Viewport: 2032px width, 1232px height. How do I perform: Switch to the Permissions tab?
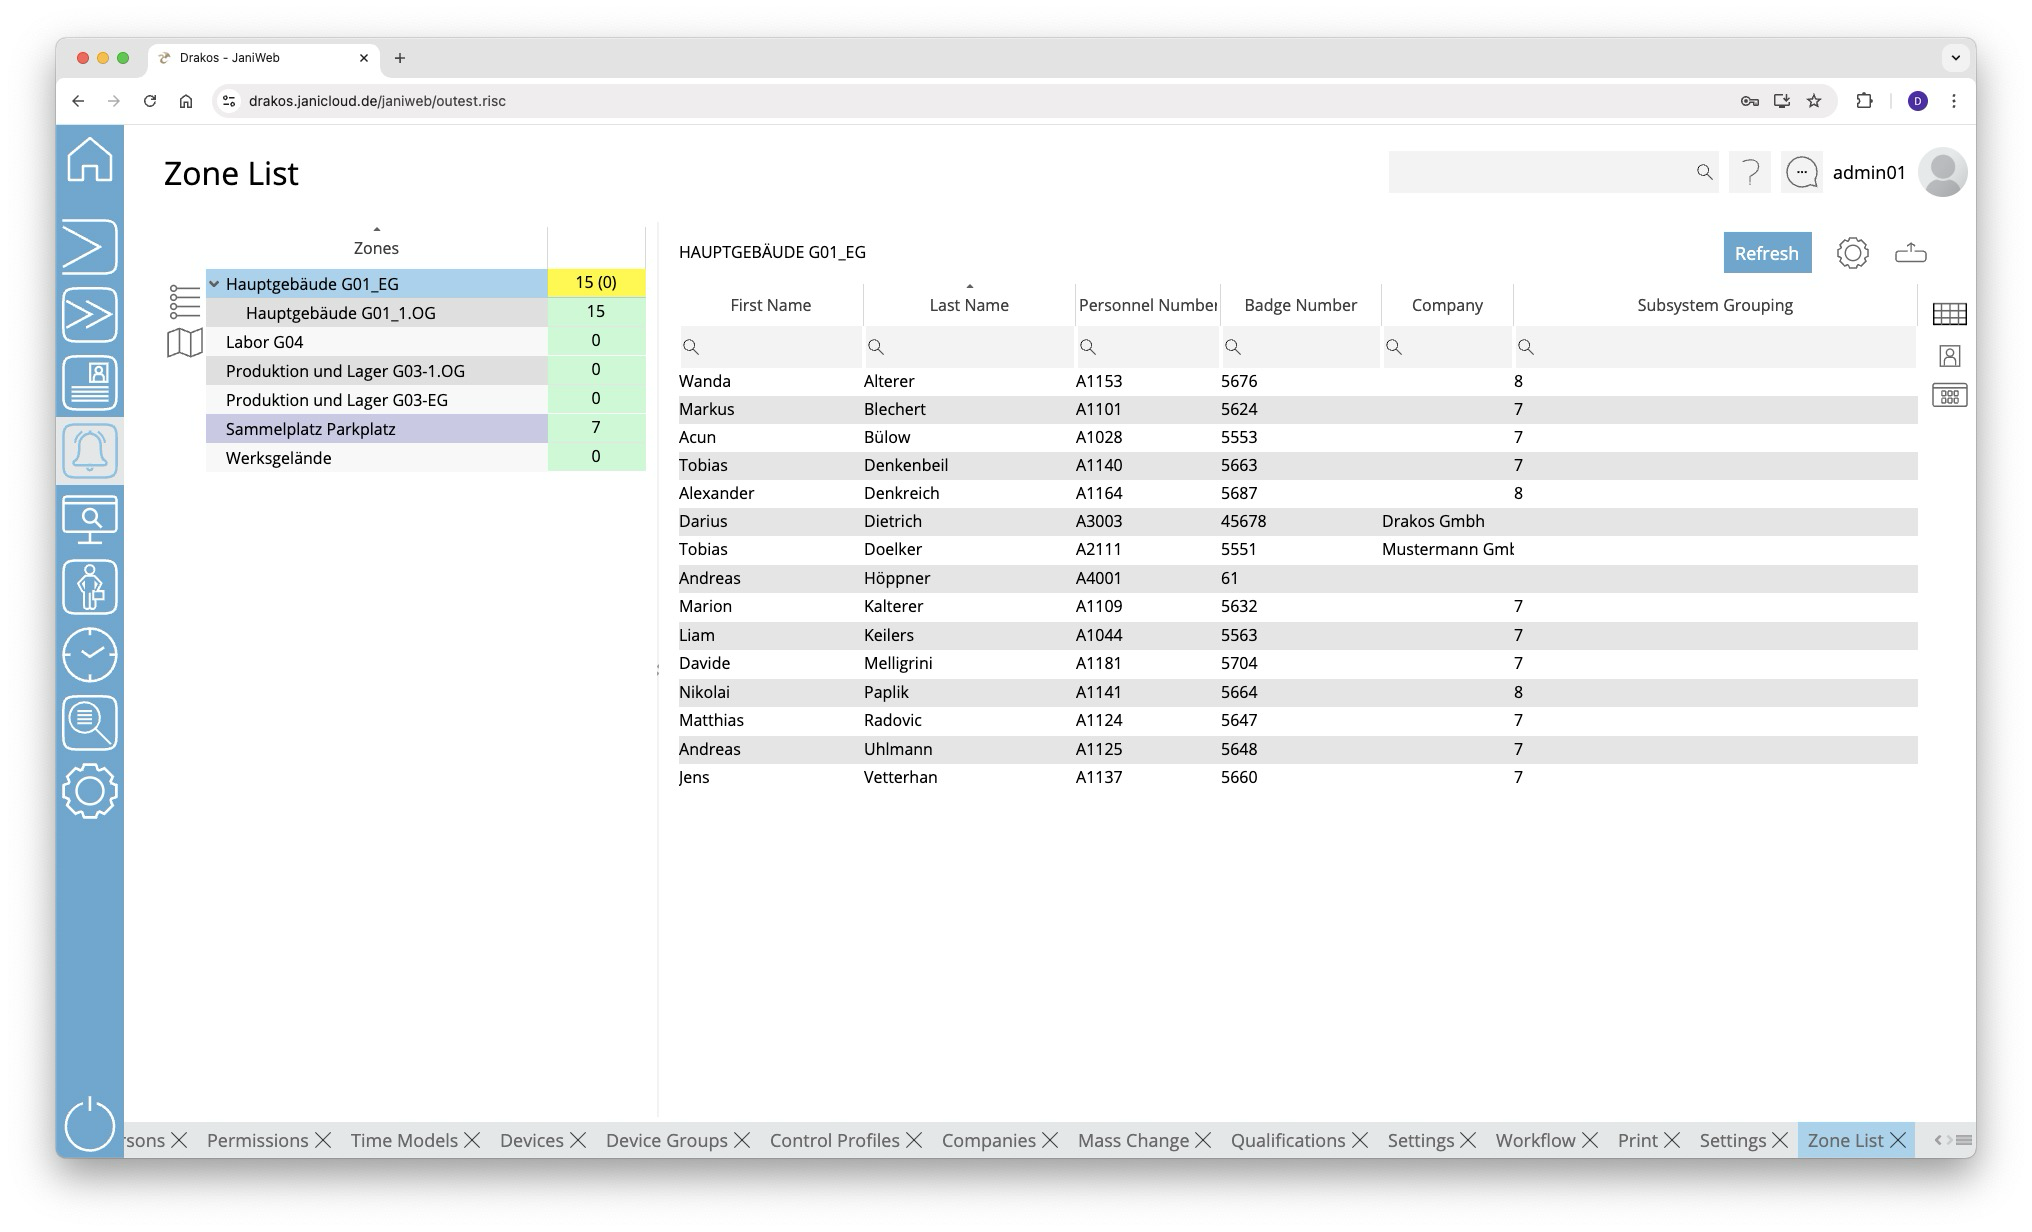tap(257, 1140)
